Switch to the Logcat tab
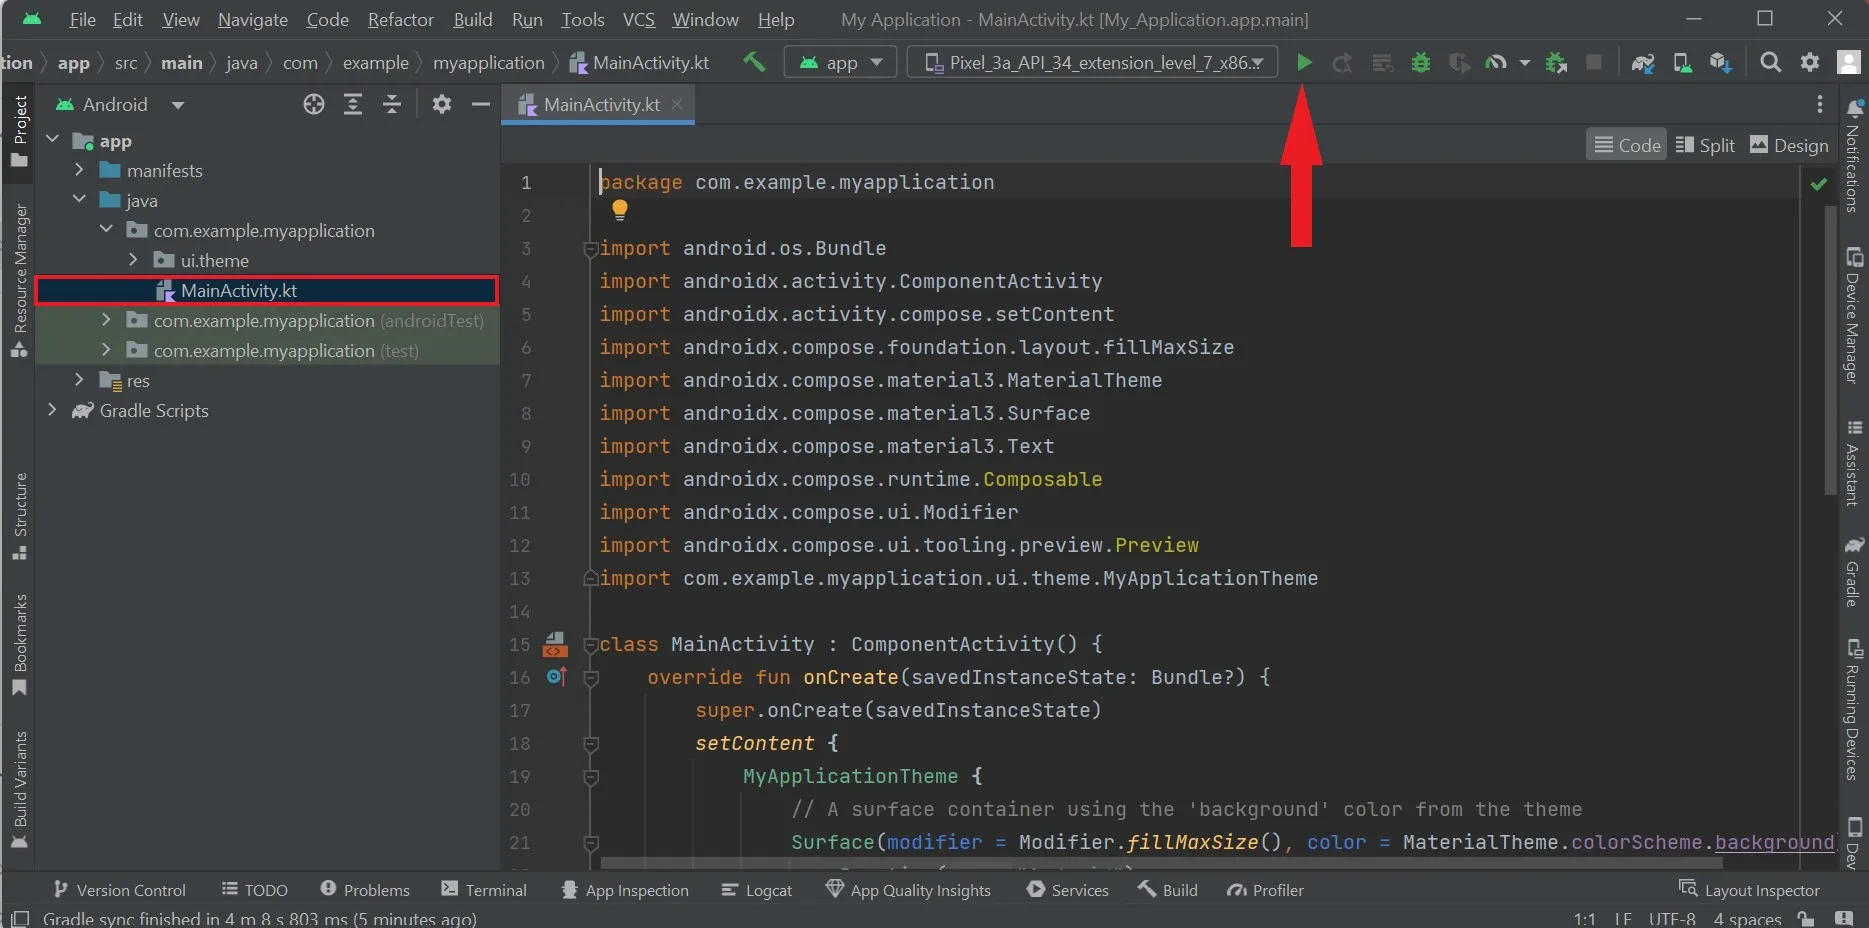This screenshot has height=928, width=1869. coord(757,889)
